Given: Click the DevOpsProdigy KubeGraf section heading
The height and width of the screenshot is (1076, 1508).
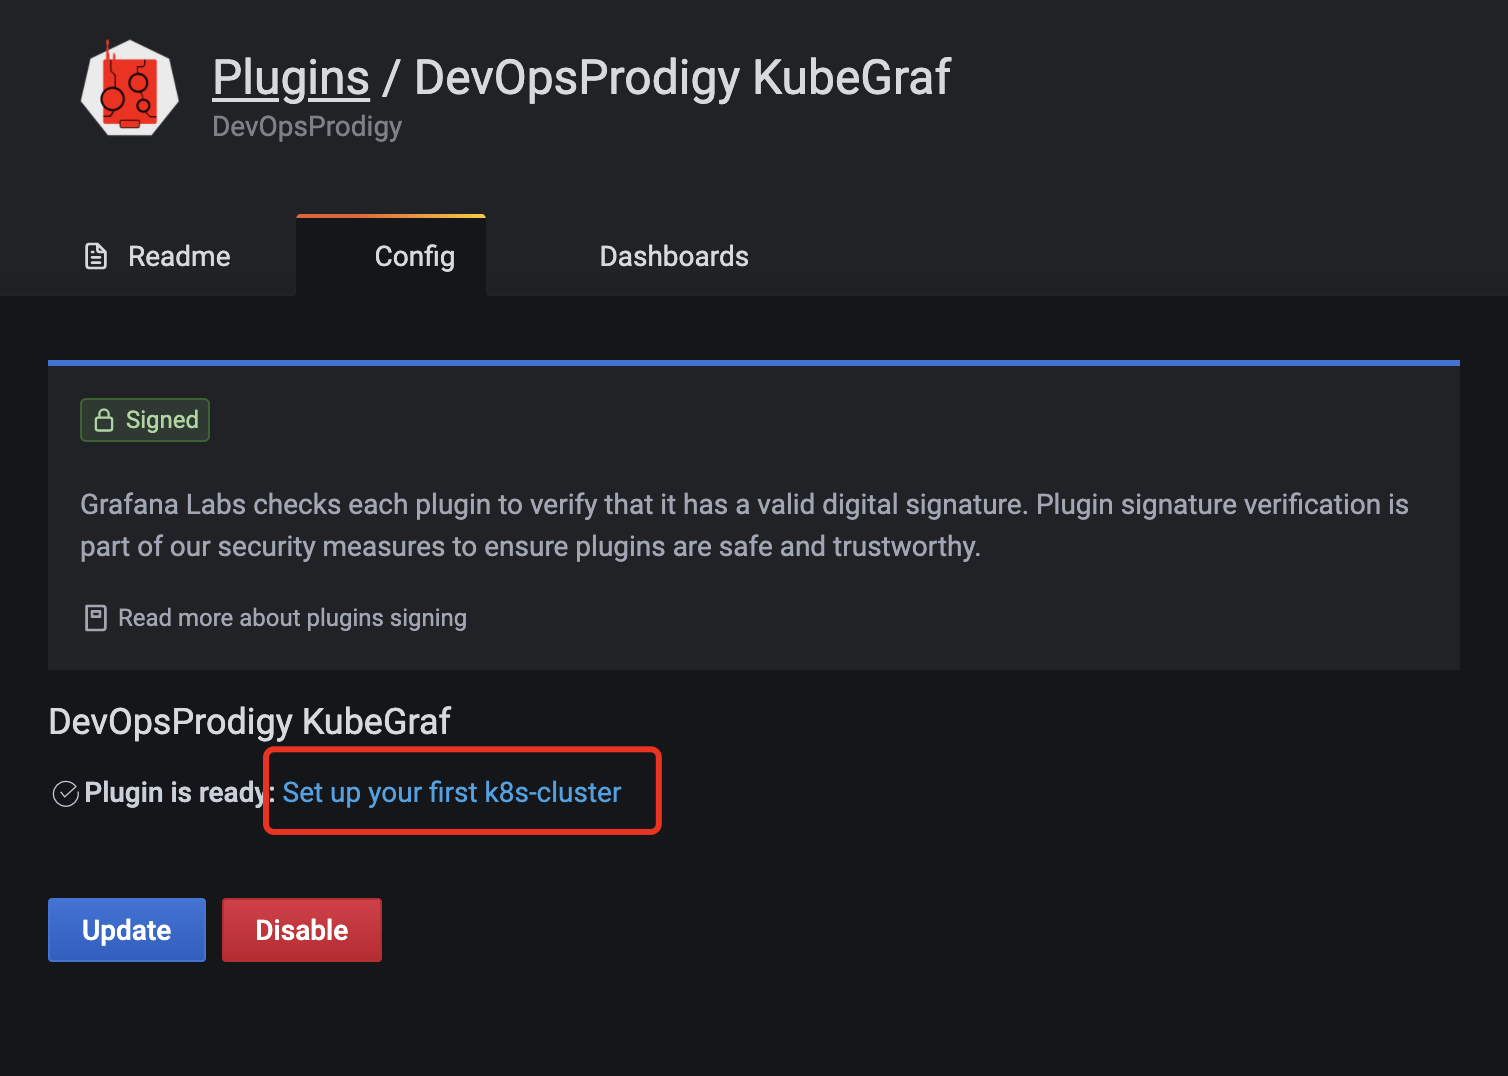Looking at the screenshot, I should coord(250,722).
